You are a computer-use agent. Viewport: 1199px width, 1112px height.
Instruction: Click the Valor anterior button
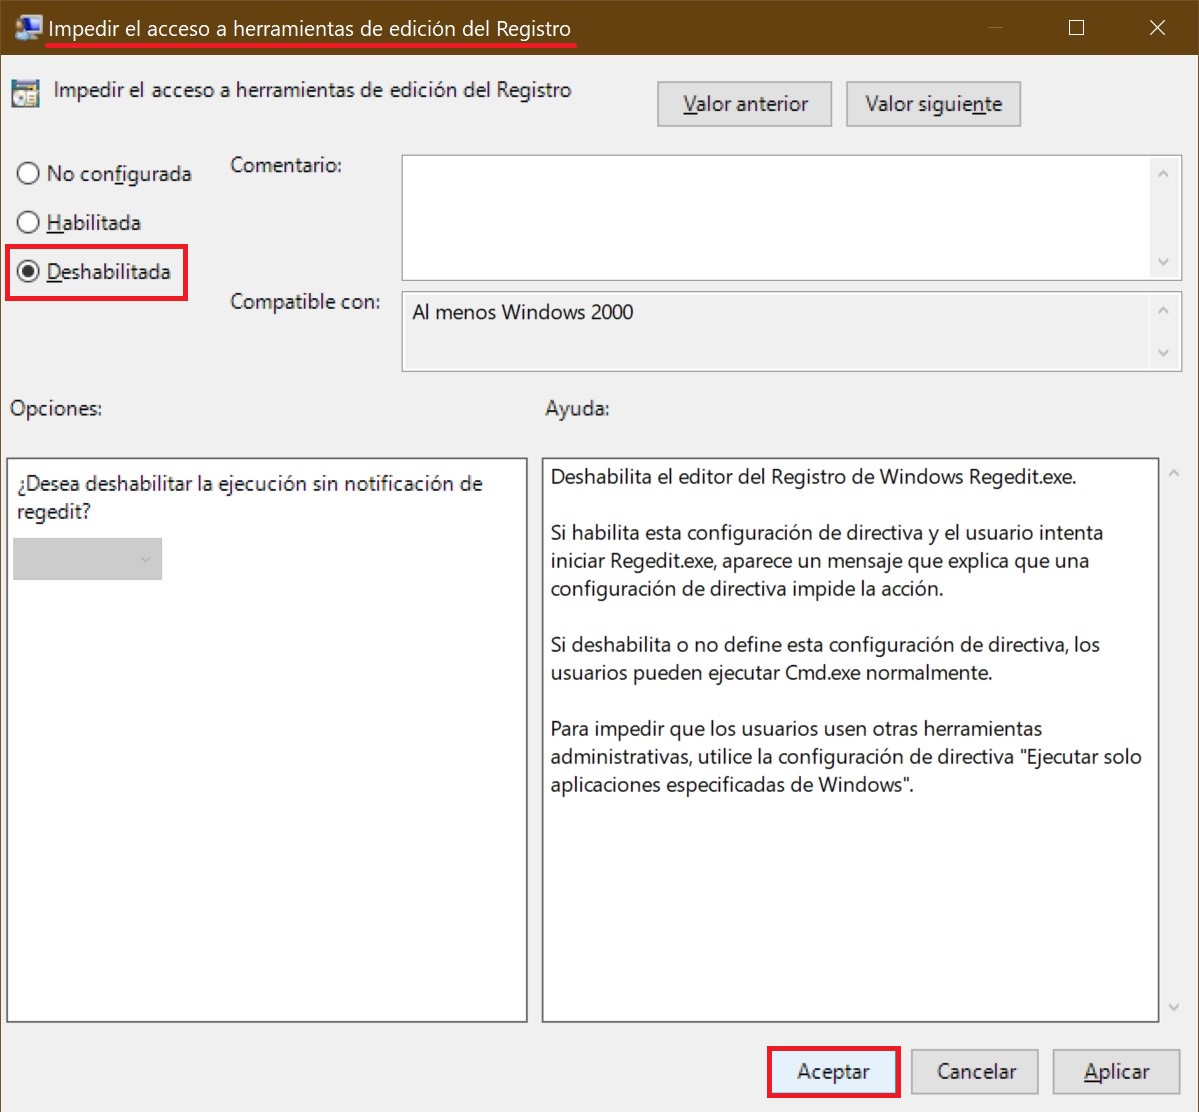point(744,104)
